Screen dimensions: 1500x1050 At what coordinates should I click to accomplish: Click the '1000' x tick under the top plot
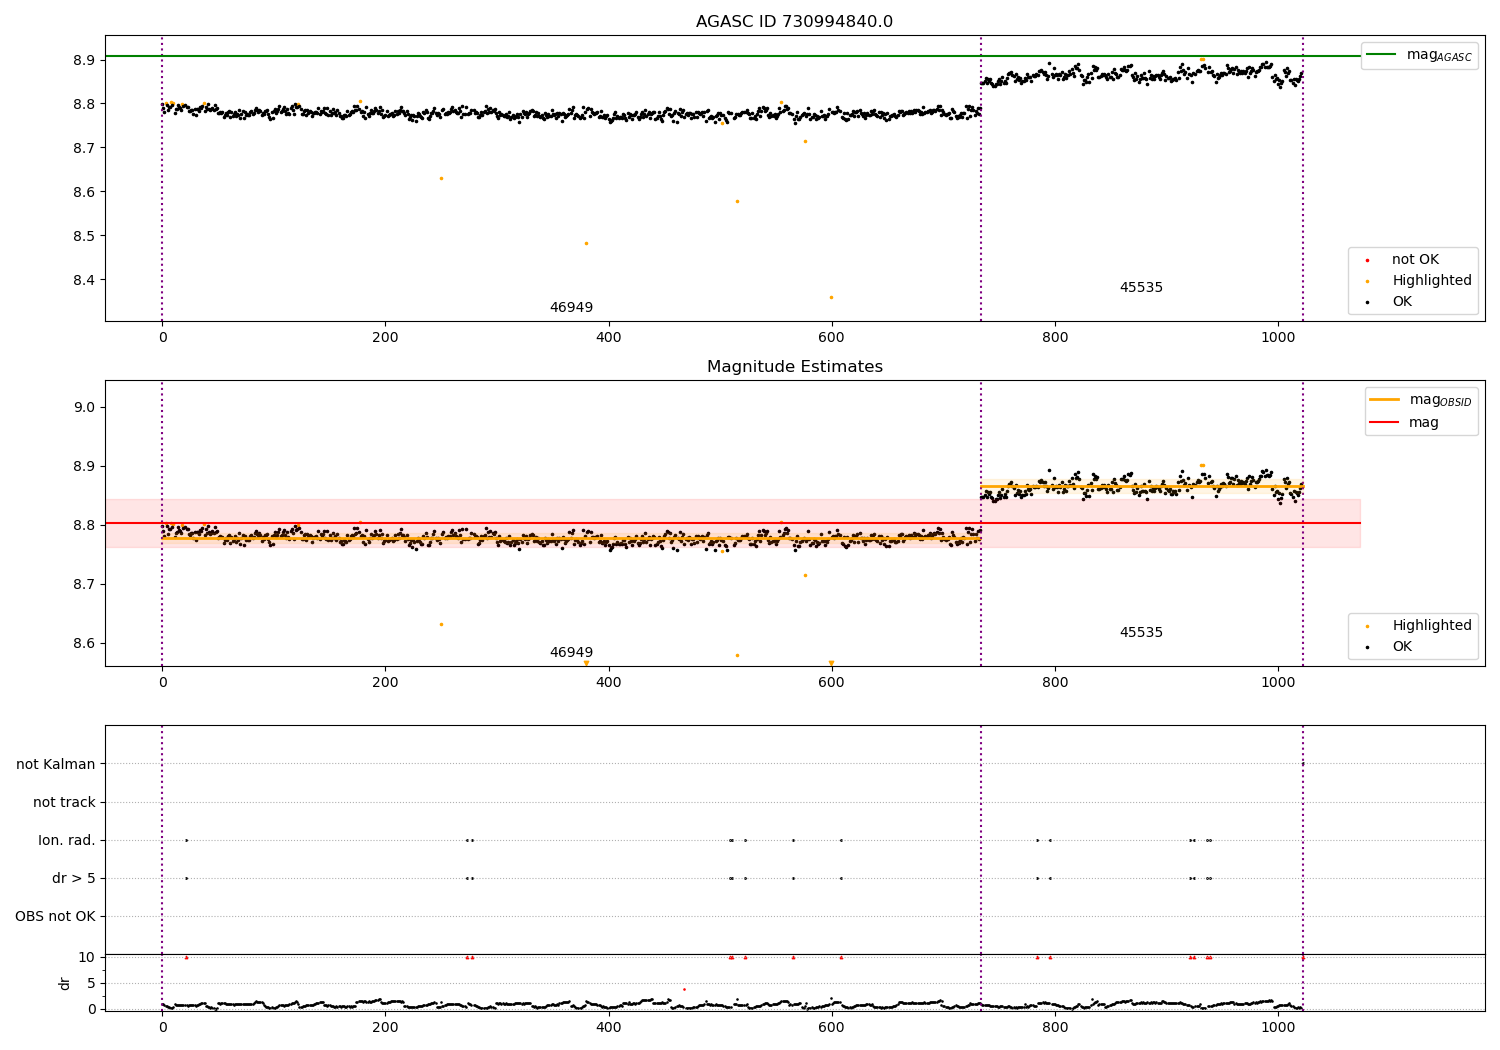tap(1278, 338)
